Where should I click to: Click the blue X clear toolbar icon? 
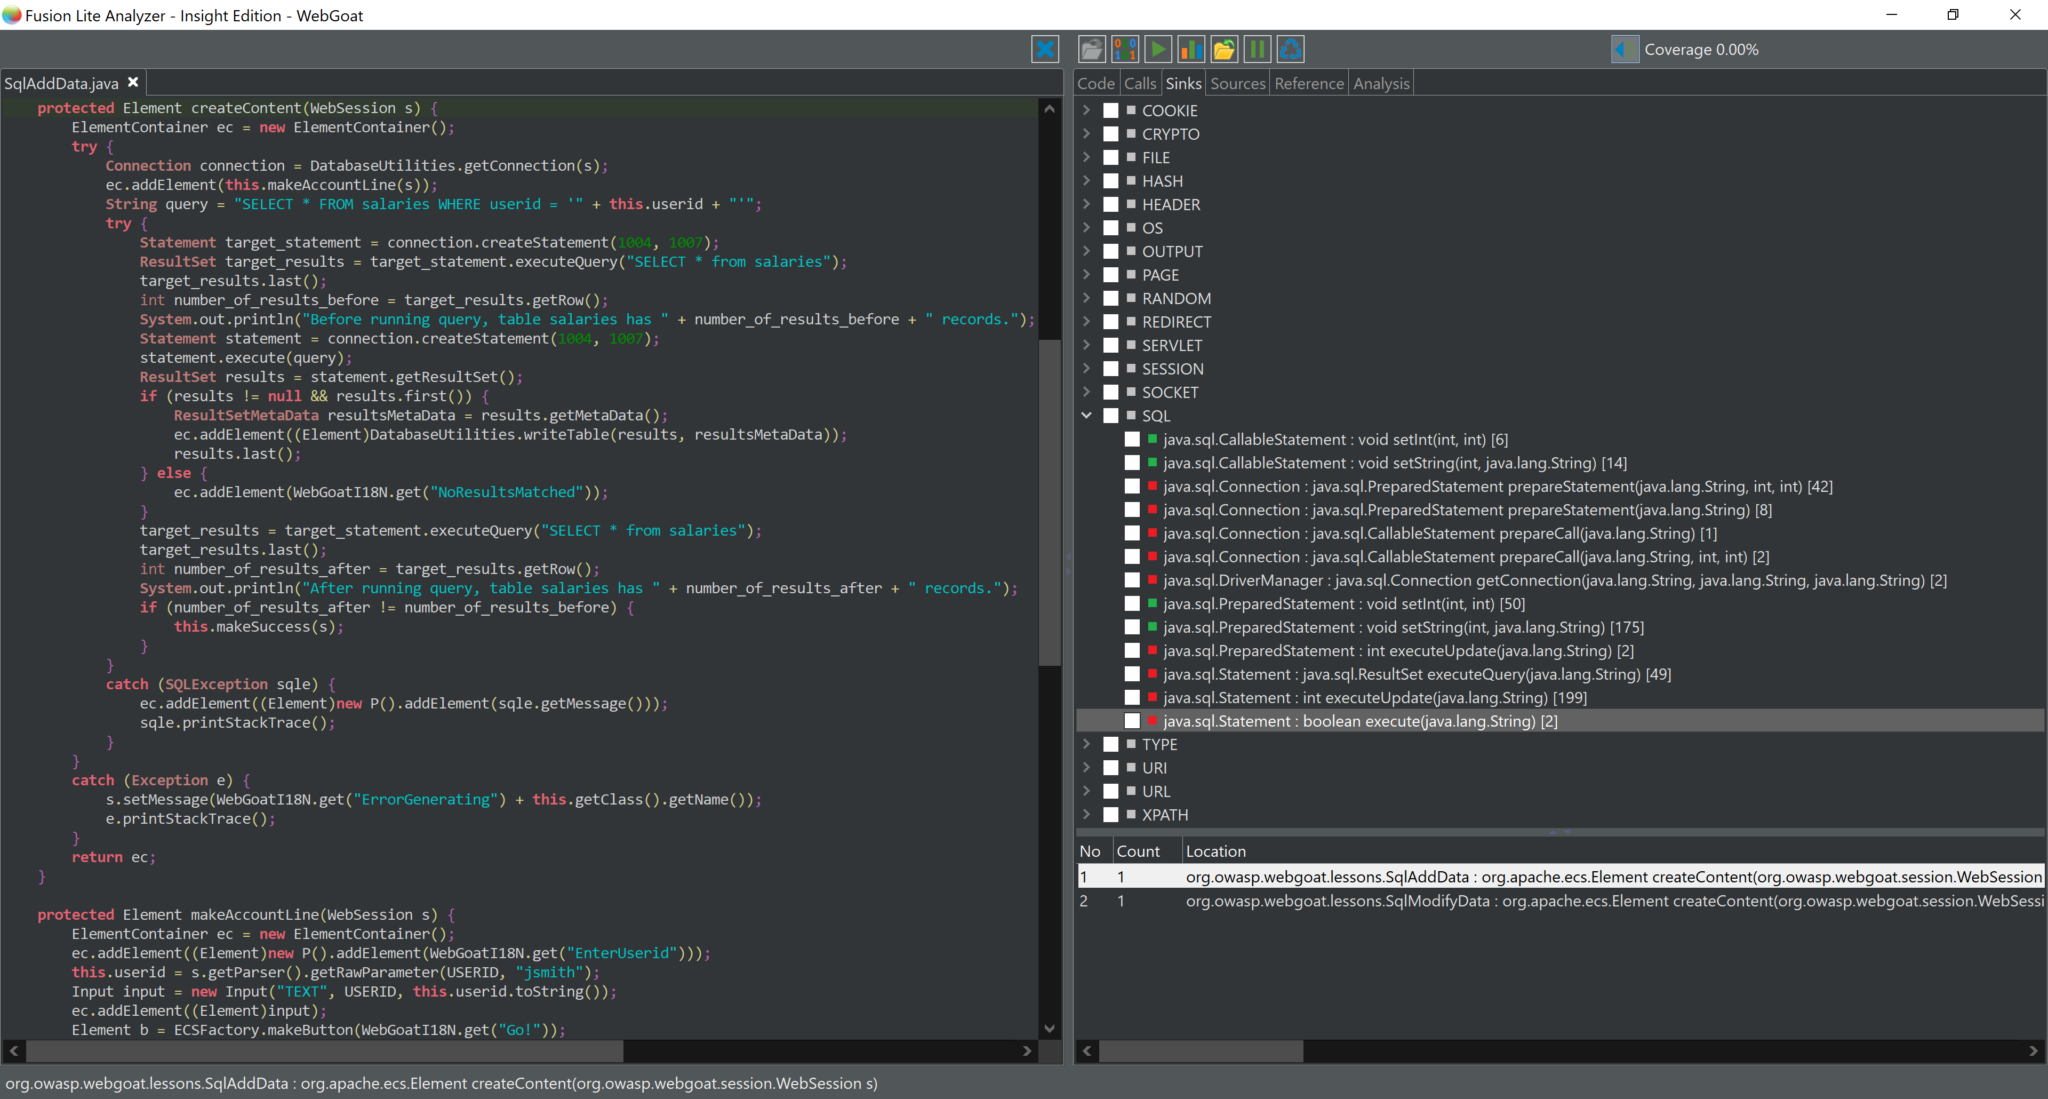point(1045,49)
